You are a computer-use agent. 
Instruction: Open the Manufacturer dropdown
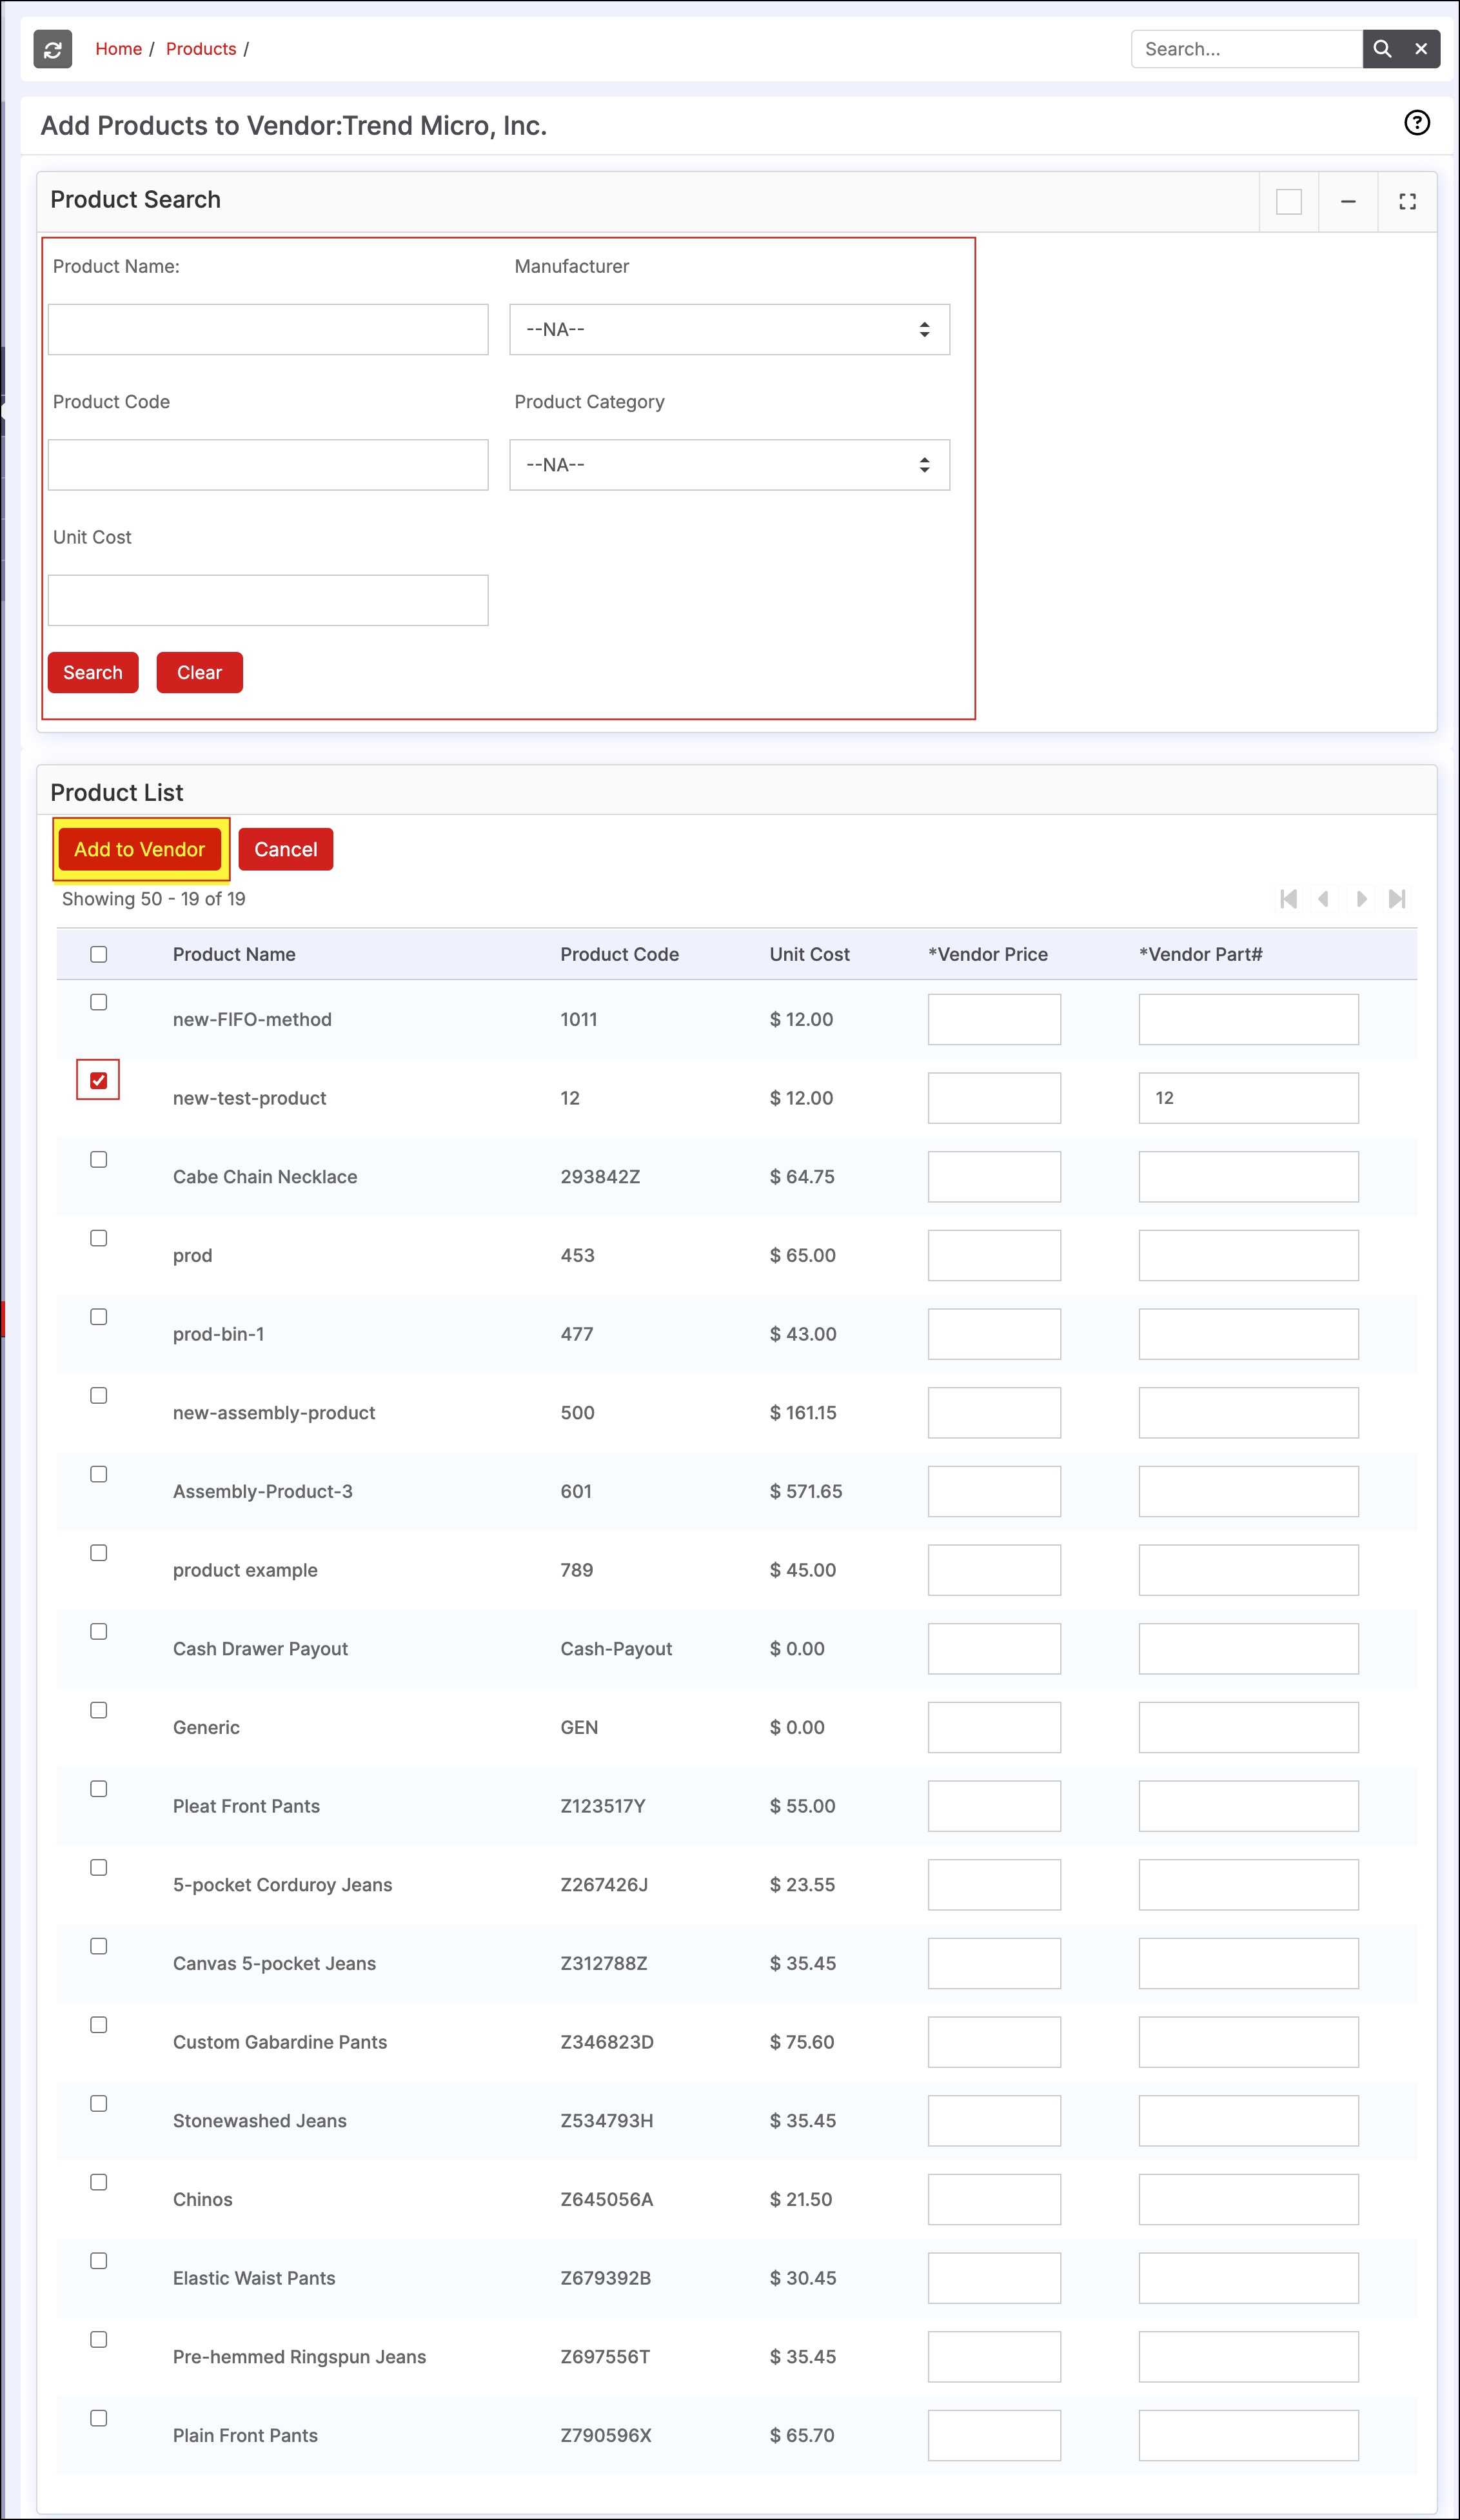tap(729, 330)
